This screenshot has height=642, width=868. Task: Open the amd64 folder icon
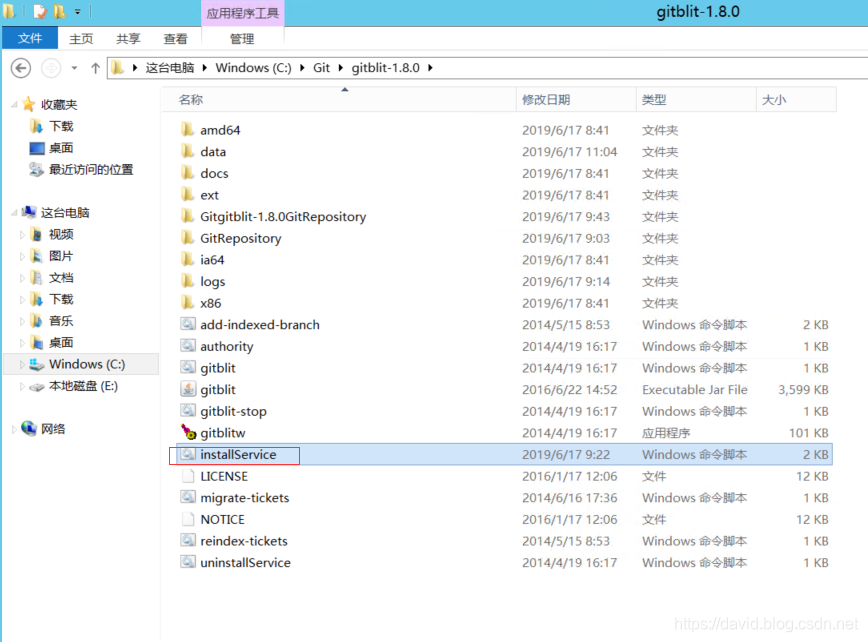pos(188,130)
